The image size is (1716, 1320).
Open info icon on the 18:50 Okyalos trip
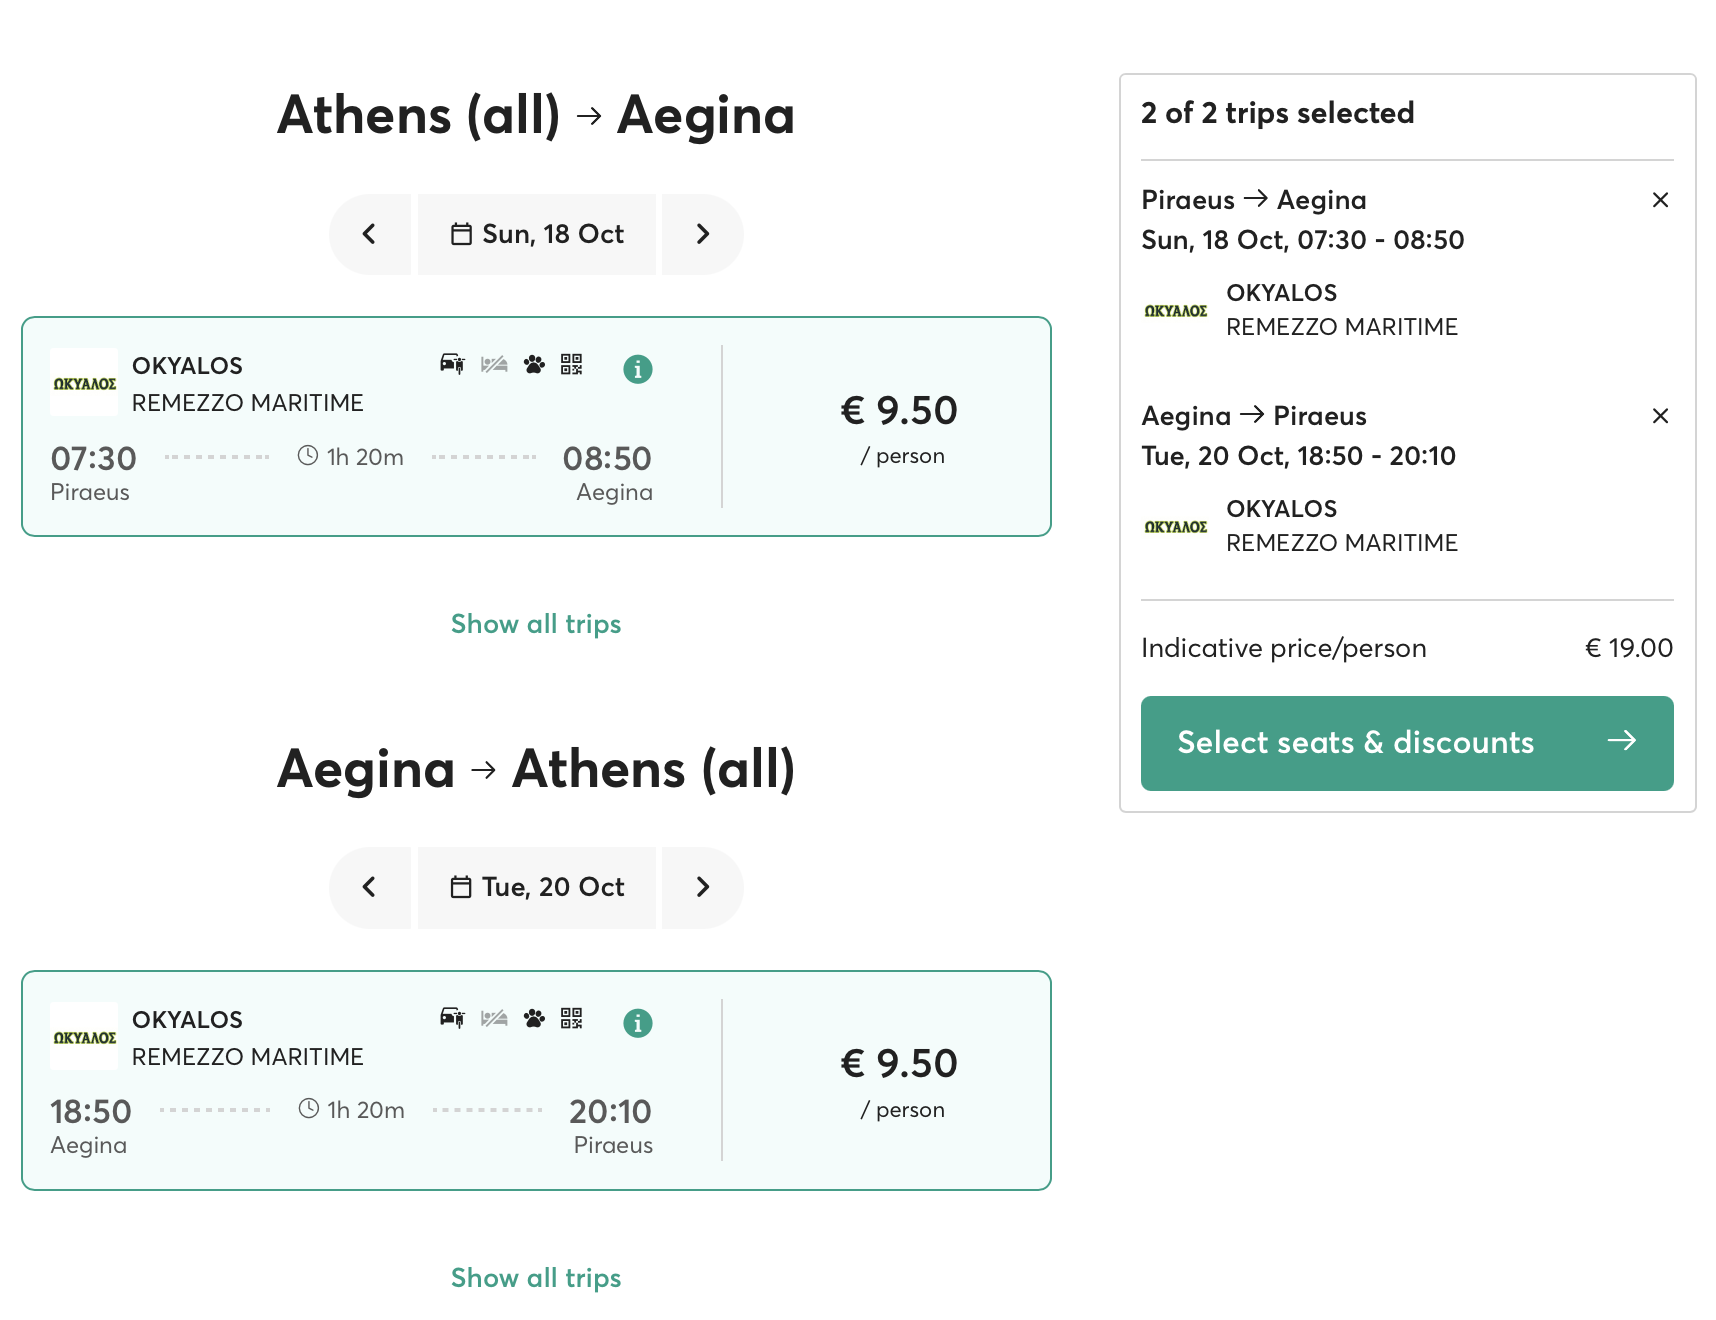click(638, 1023)
